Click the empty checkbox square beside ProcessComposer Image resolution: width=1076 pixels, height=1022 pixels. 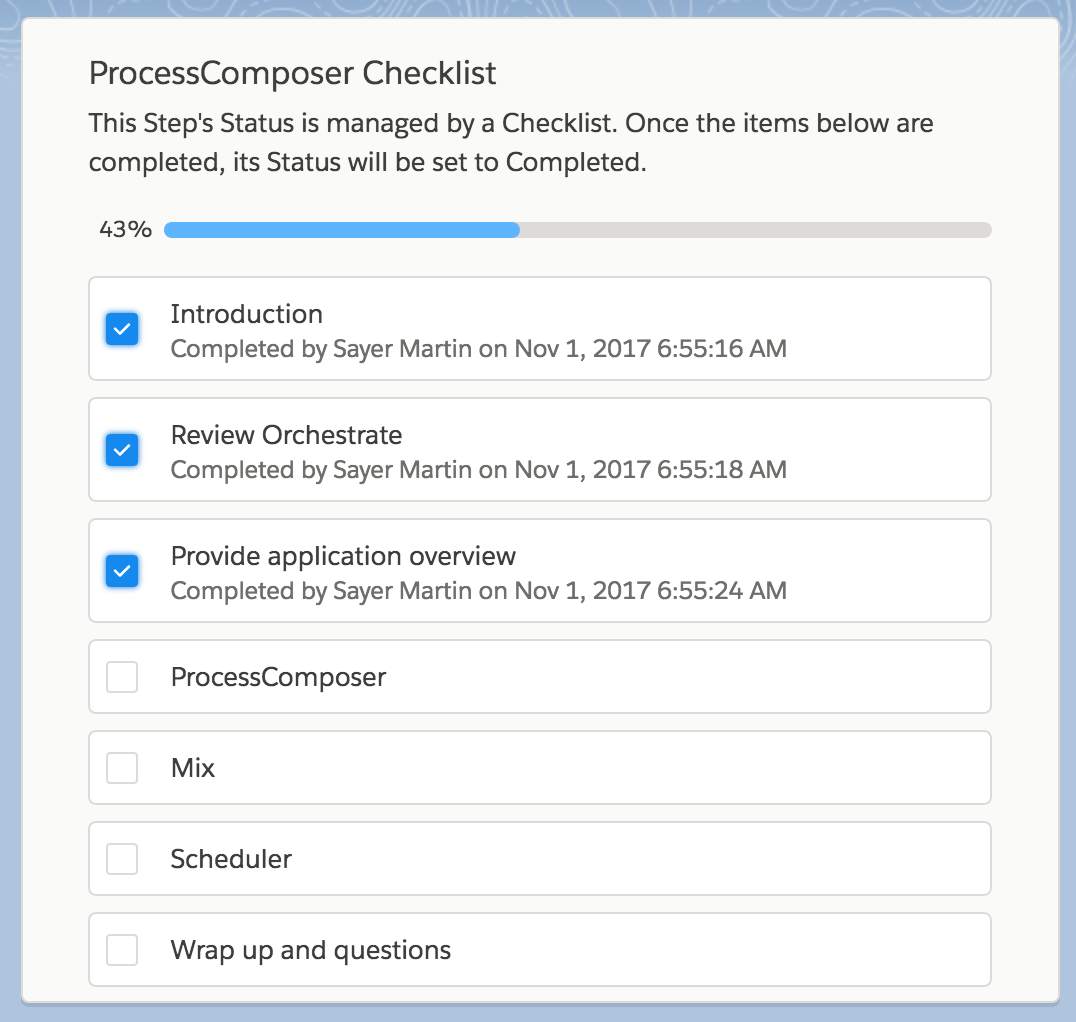click(x=121, y=676)
